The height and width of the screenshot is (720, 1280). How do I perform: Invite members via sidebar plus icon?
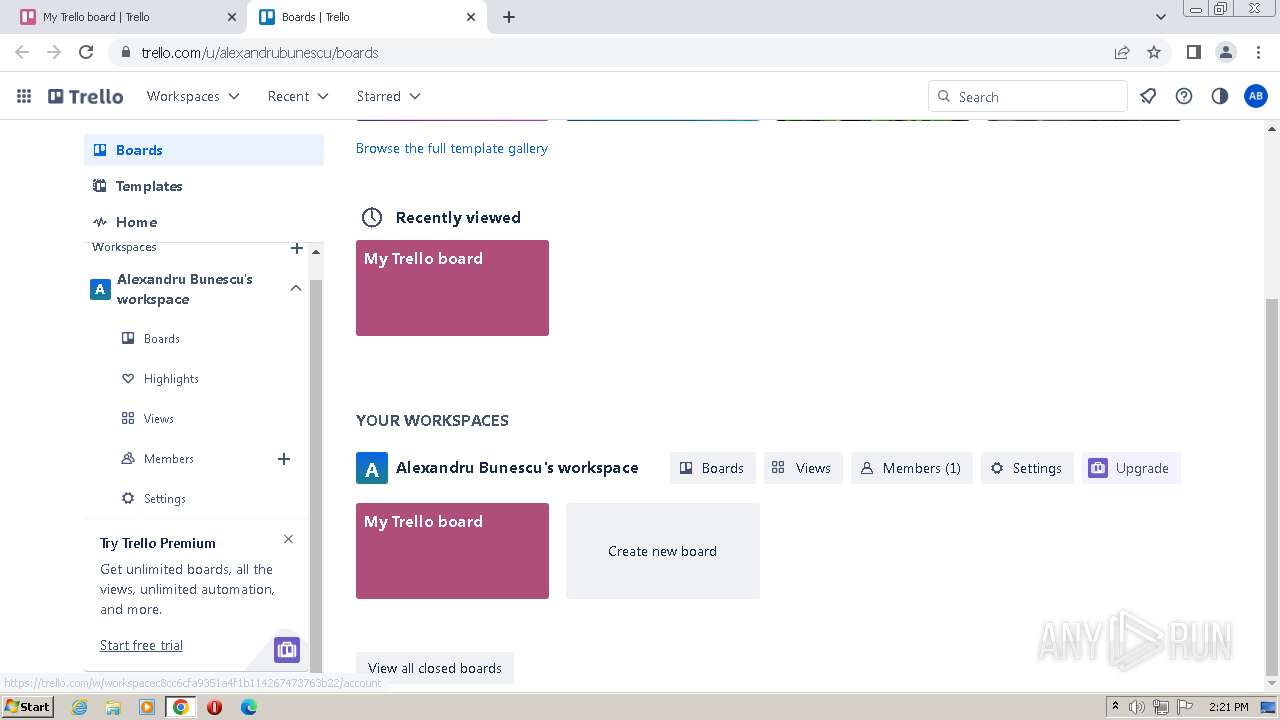(x=284, y=459)
